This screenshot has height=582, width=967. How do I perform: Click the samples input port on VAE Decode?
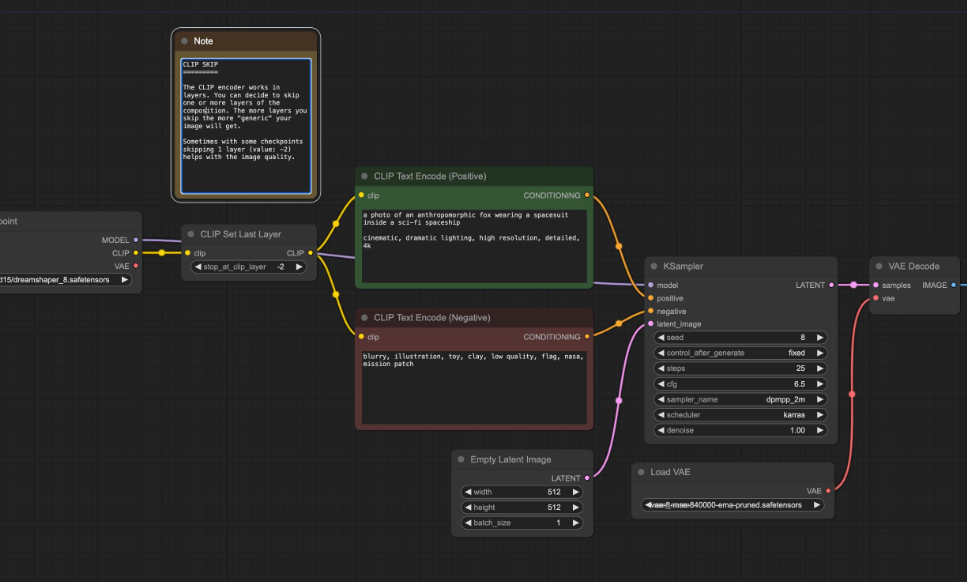pos(876,285)
